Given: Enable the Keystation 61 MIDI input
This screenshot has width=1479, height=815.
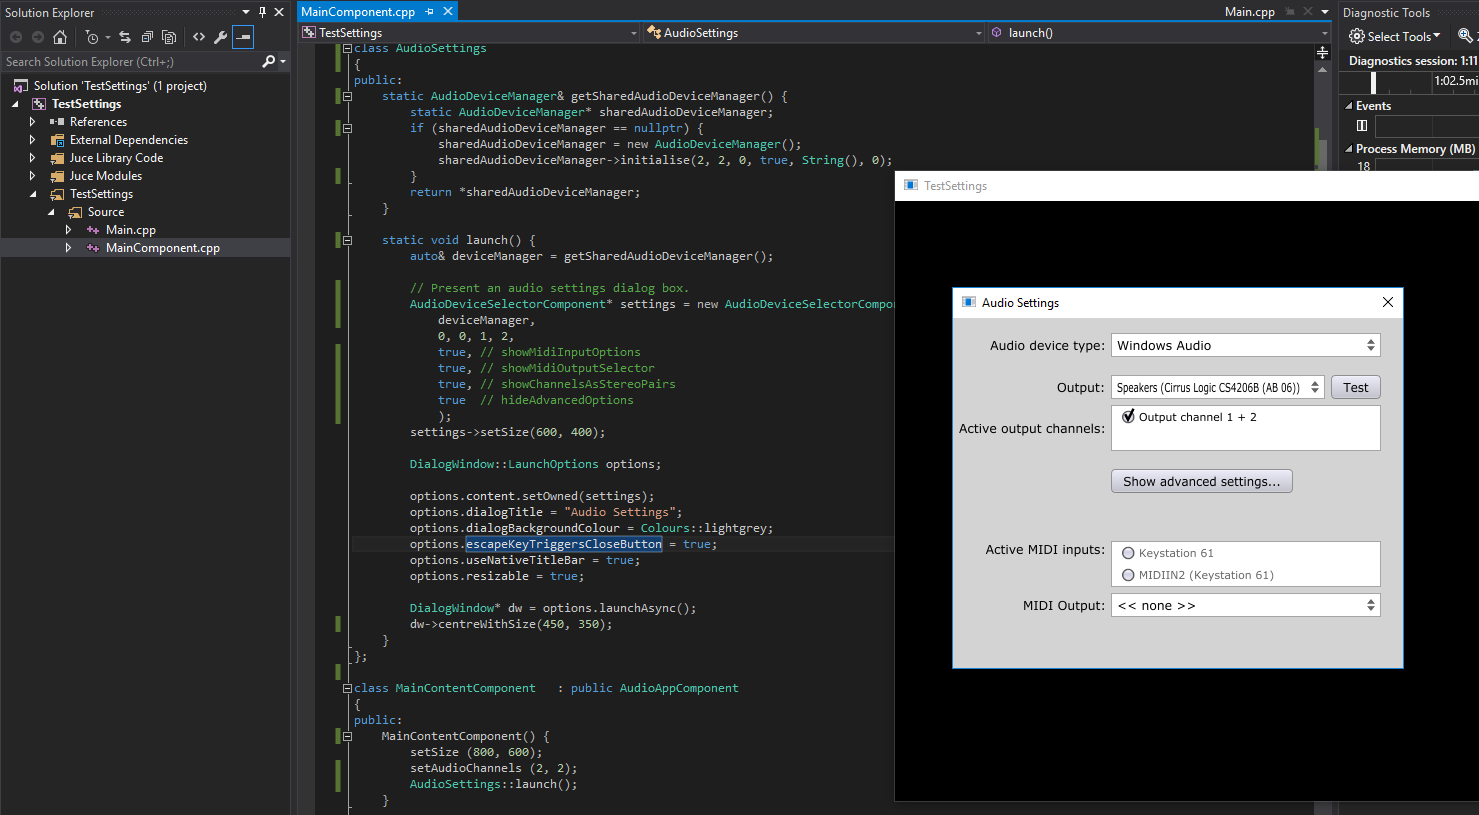Looking at the screenshot, I should pyautogui.click(x=1128, y=553).
